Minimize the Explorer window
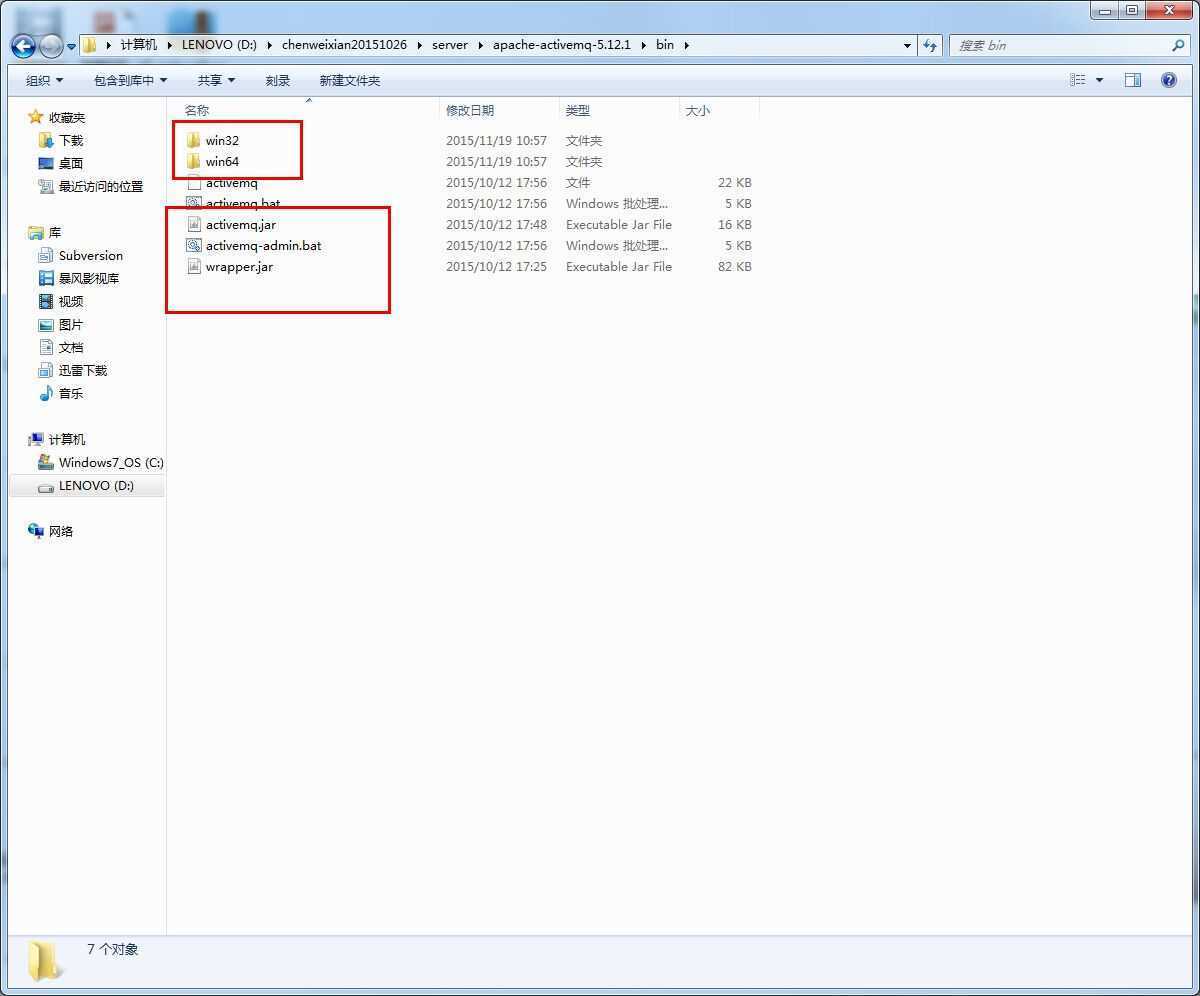 pos(1104,10)
